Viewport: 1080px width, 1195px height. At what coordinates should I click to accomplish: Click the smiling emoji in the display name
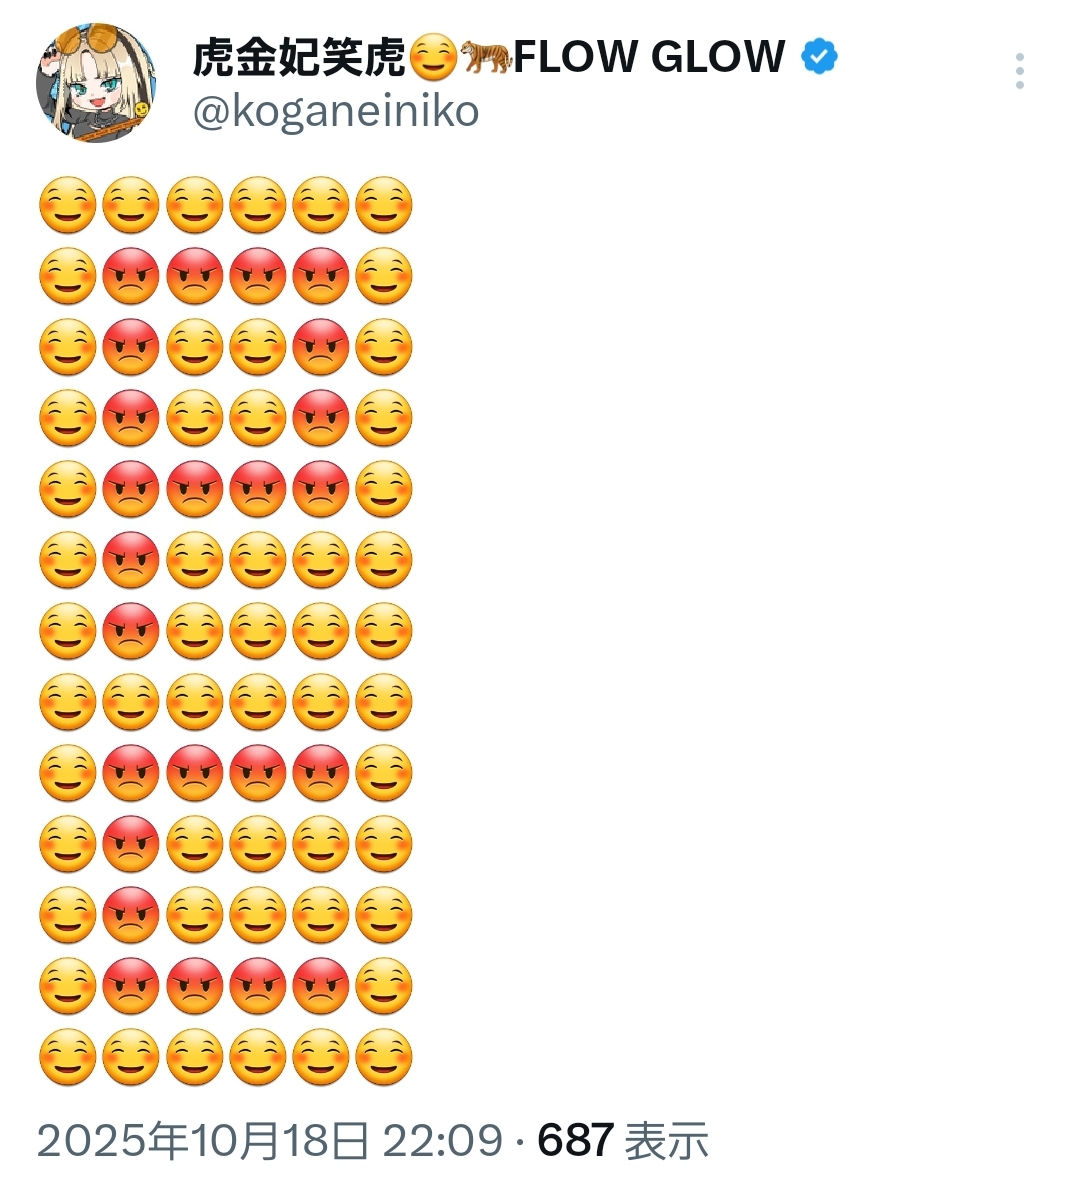(434, 58)
